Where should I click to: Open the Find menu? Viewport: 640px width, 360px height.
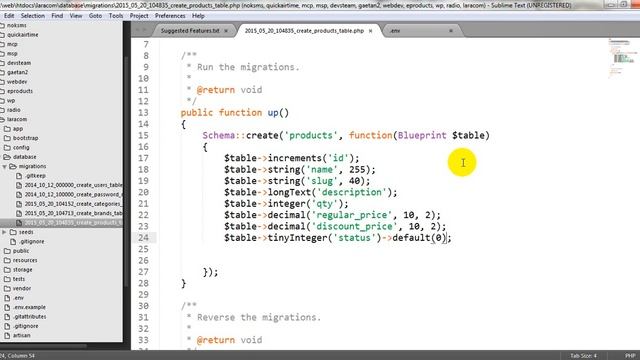[57, 16]
